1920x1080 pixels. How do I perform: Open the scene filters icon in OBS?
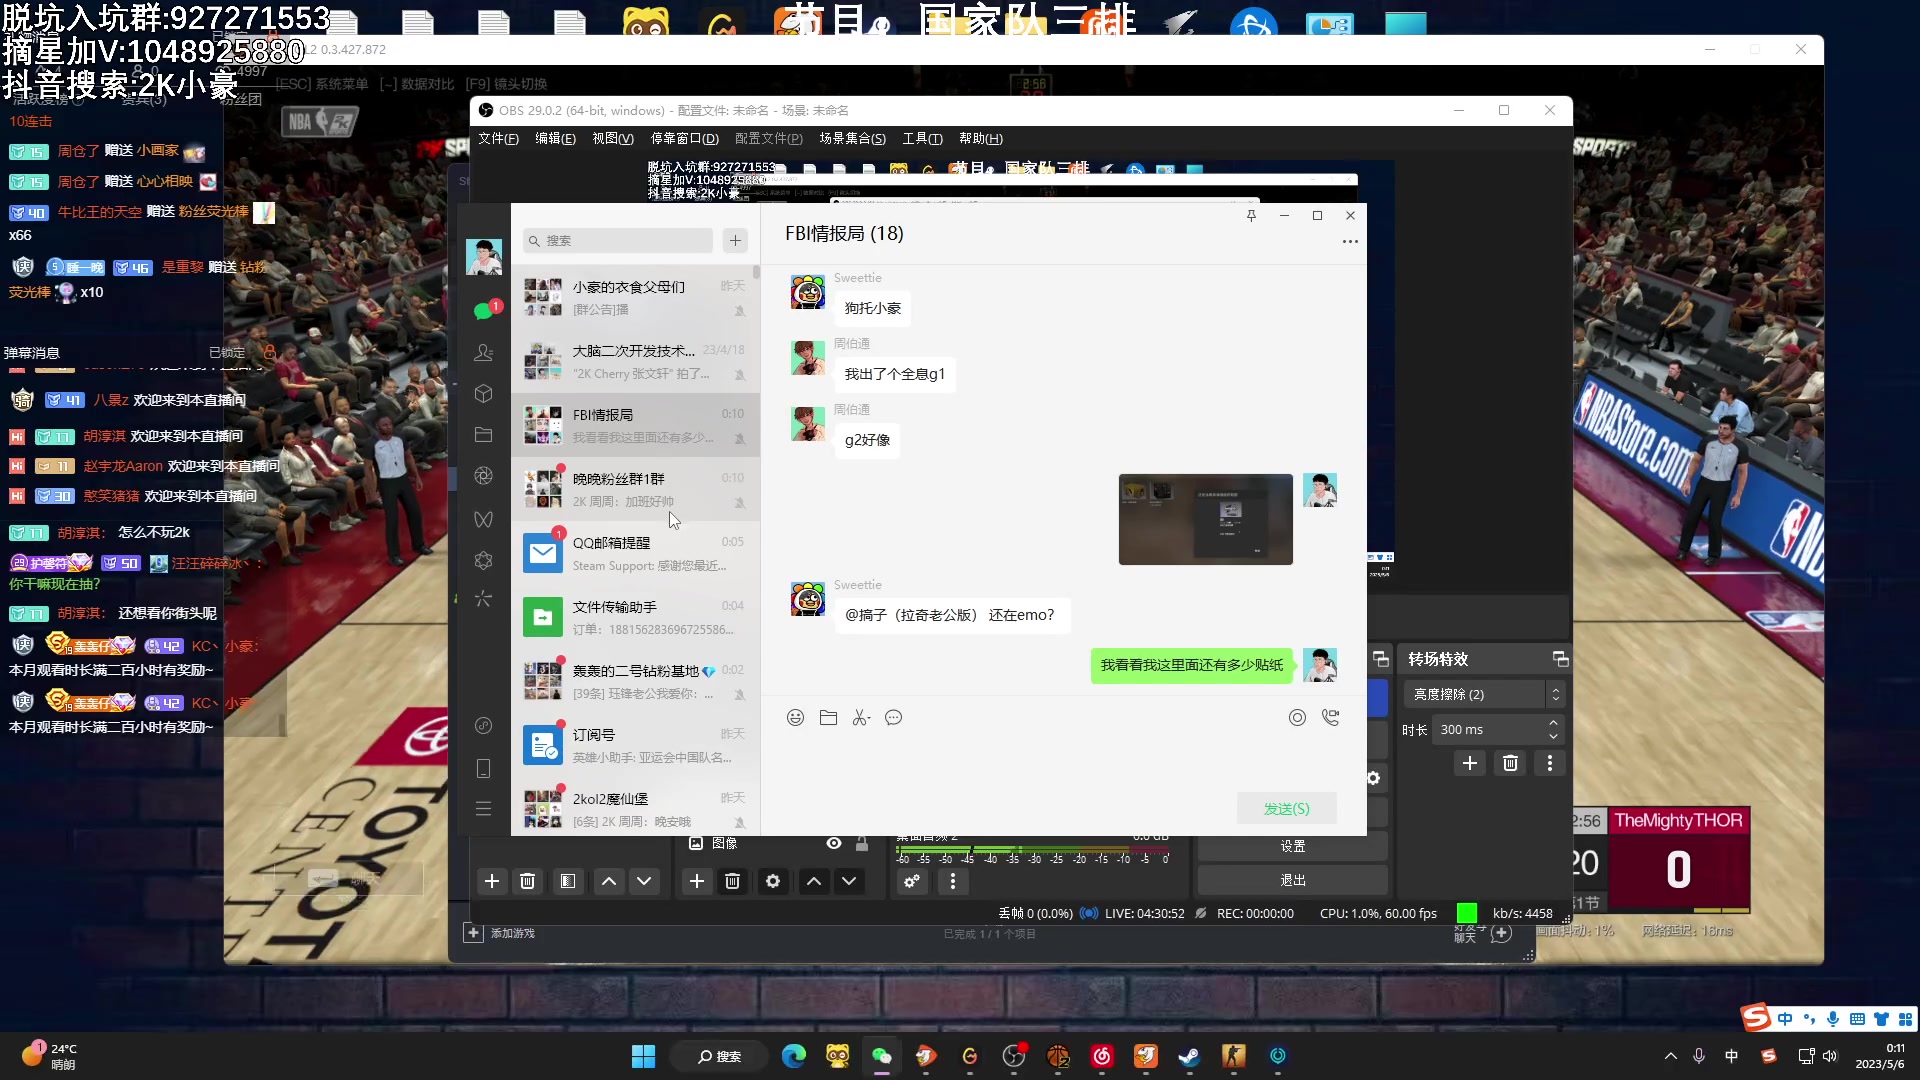[x=568, y=881]
